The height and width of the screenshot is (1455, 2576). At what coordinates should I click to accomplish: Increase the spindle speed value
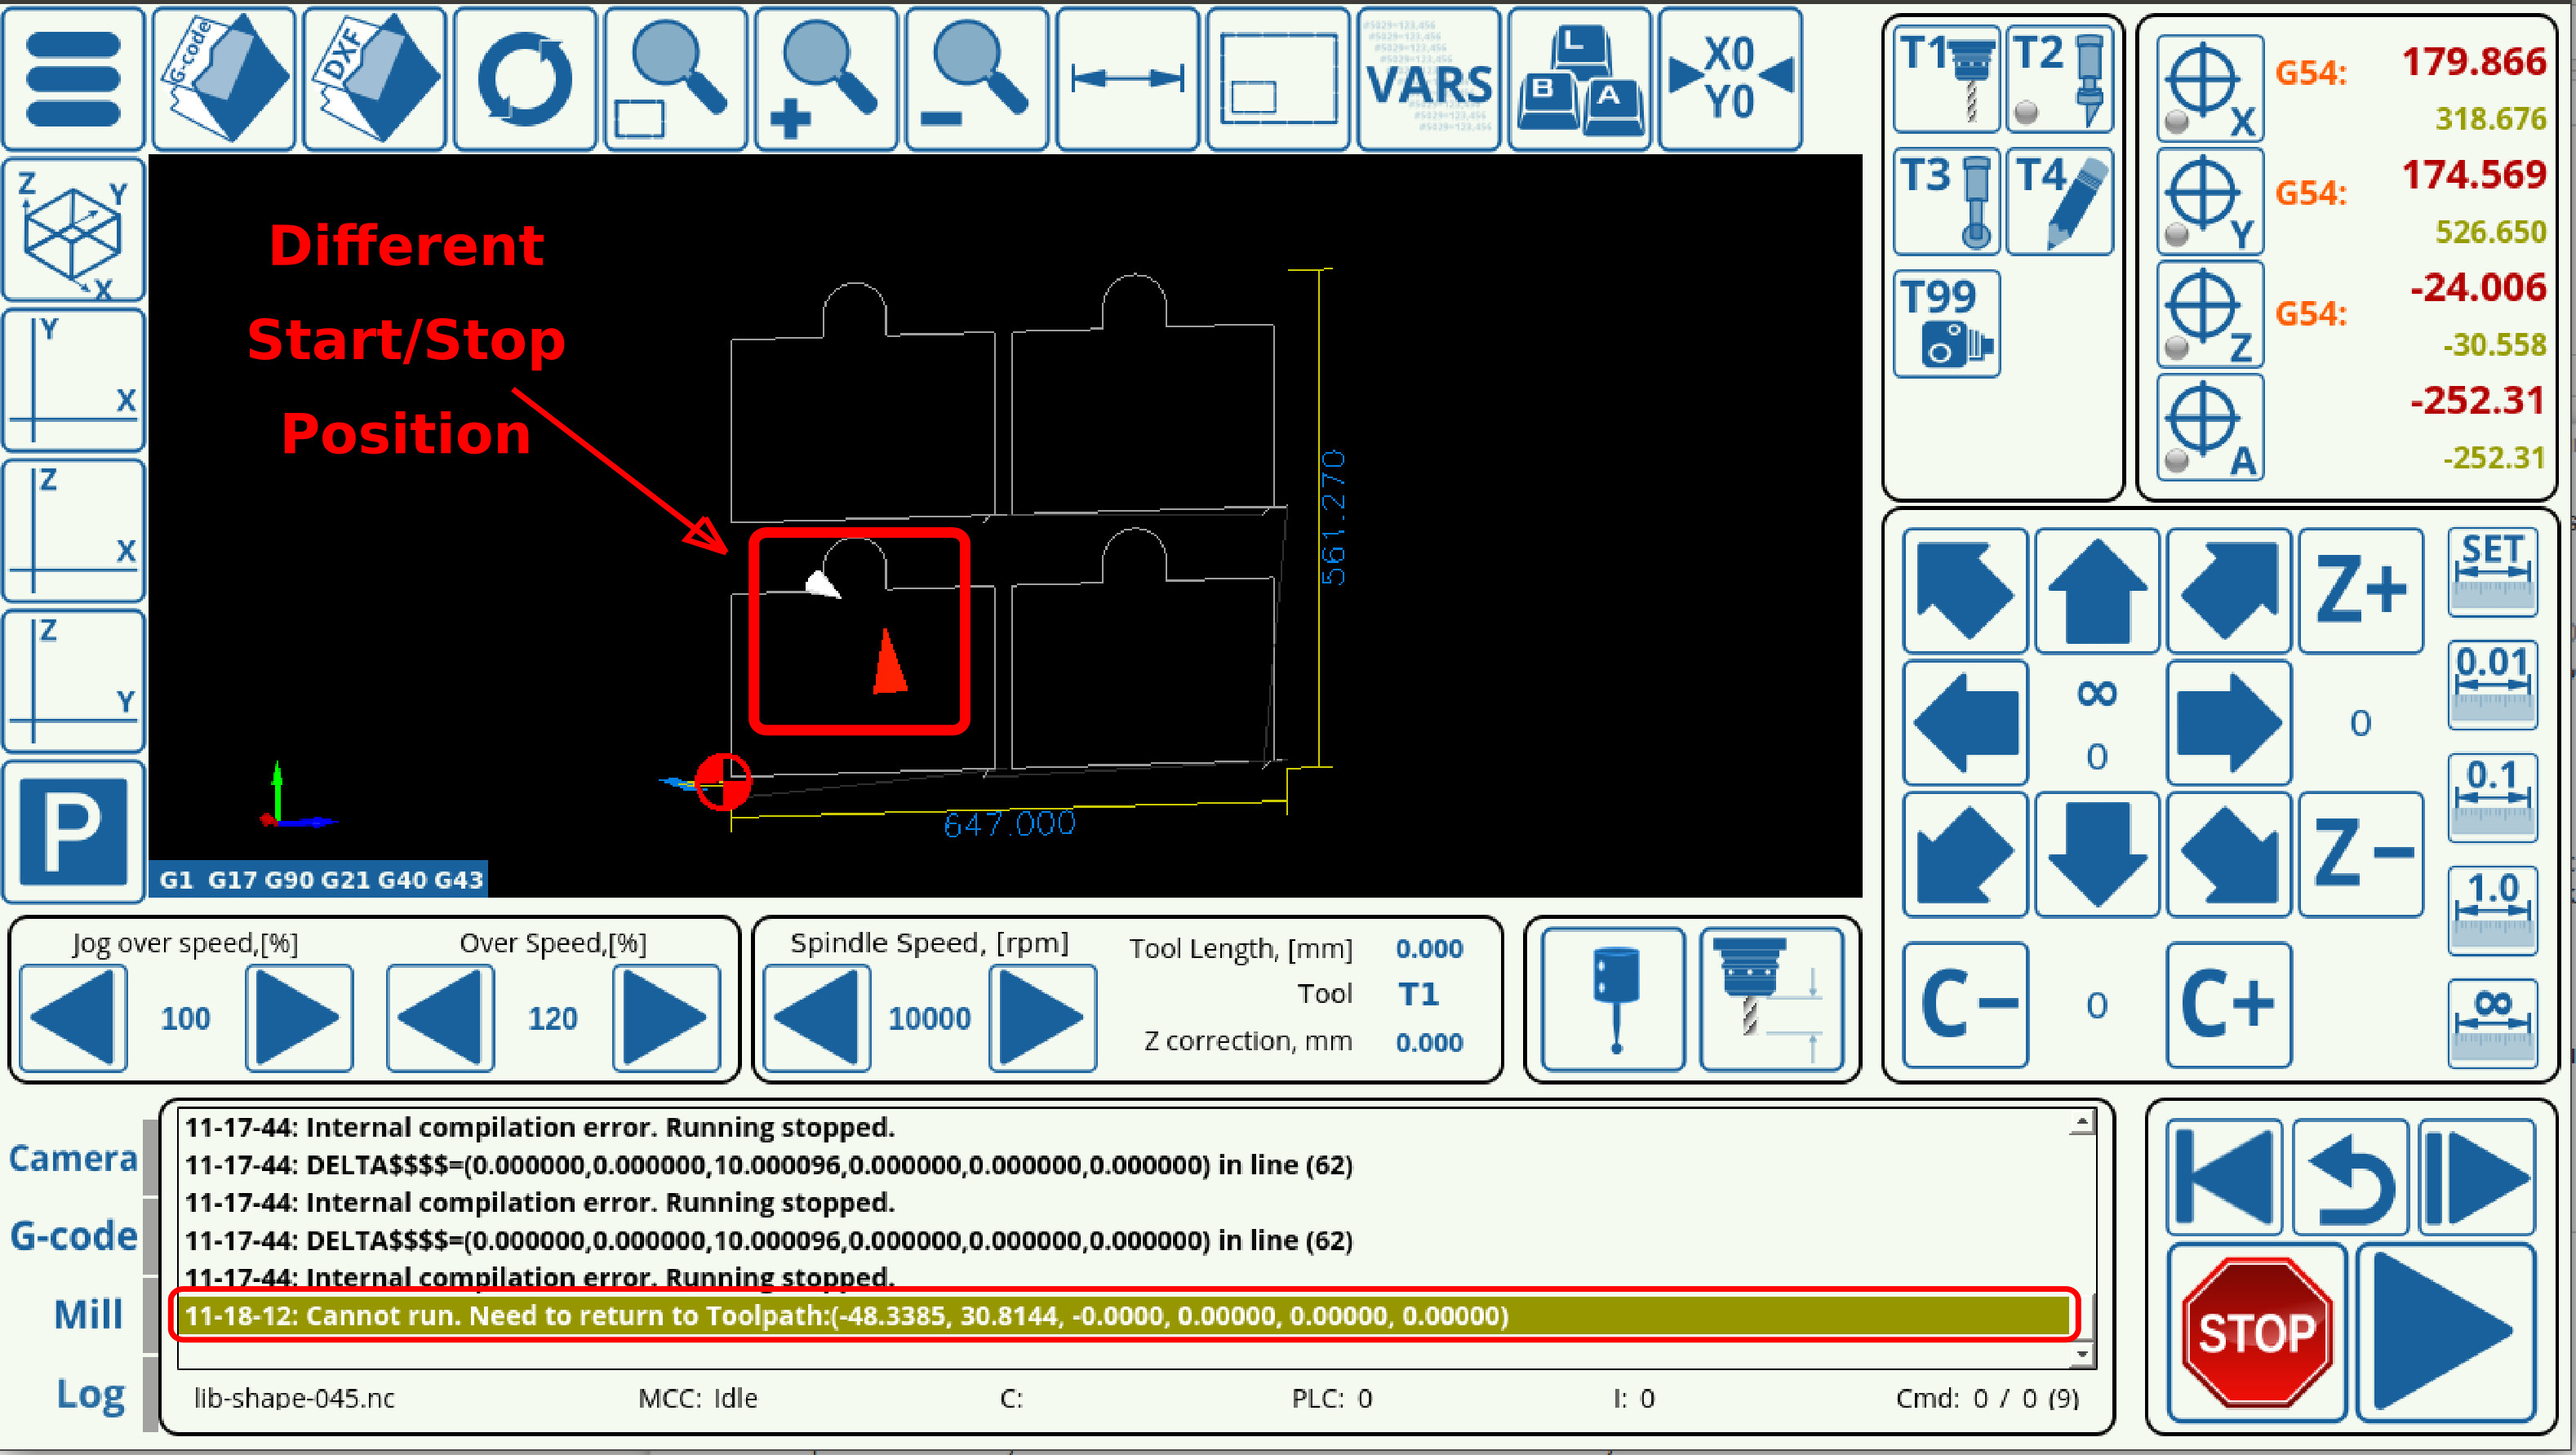tap(1042, 1017)
